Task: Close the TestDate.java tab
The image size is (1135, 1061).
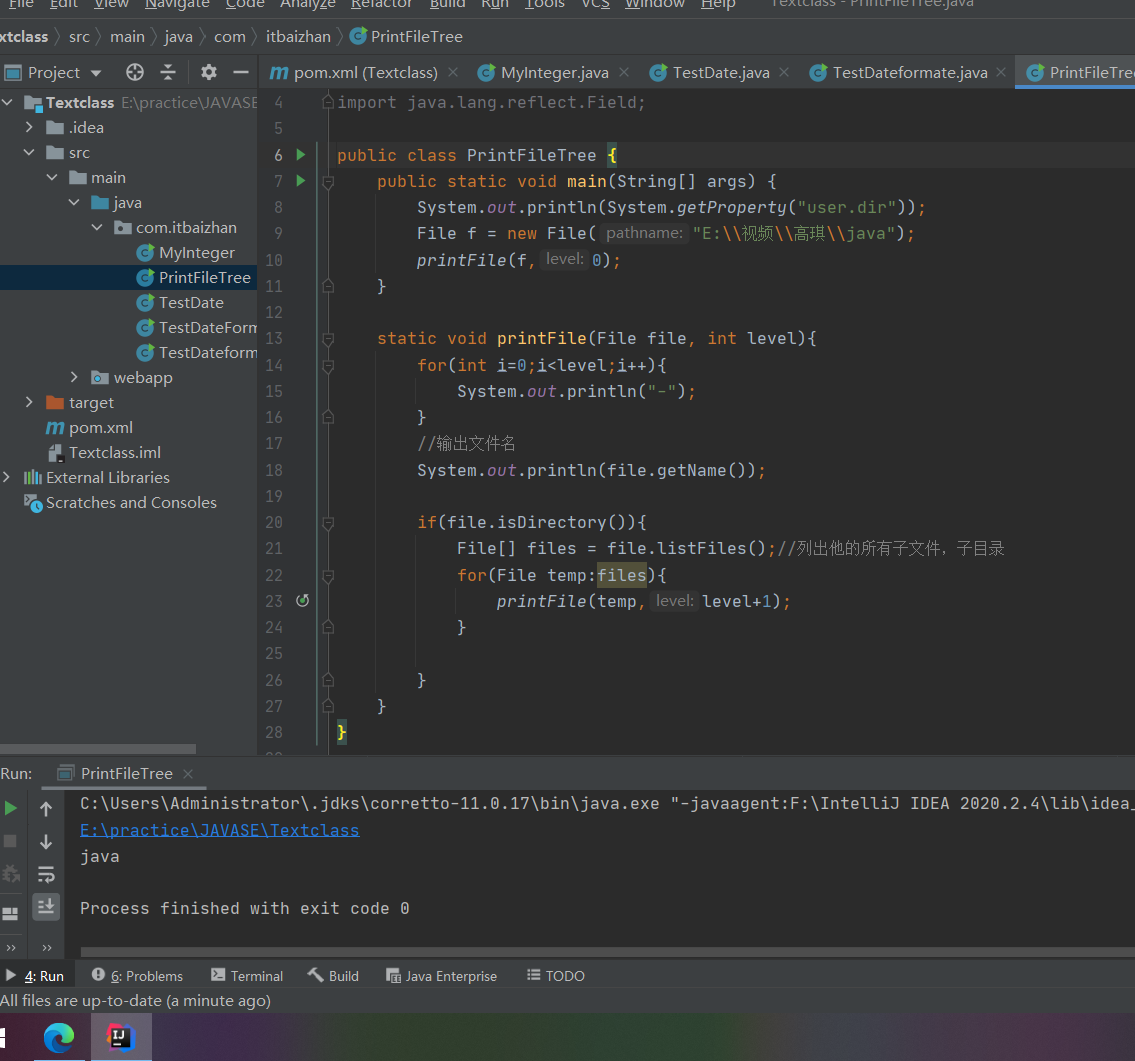Action: point(784,72)
